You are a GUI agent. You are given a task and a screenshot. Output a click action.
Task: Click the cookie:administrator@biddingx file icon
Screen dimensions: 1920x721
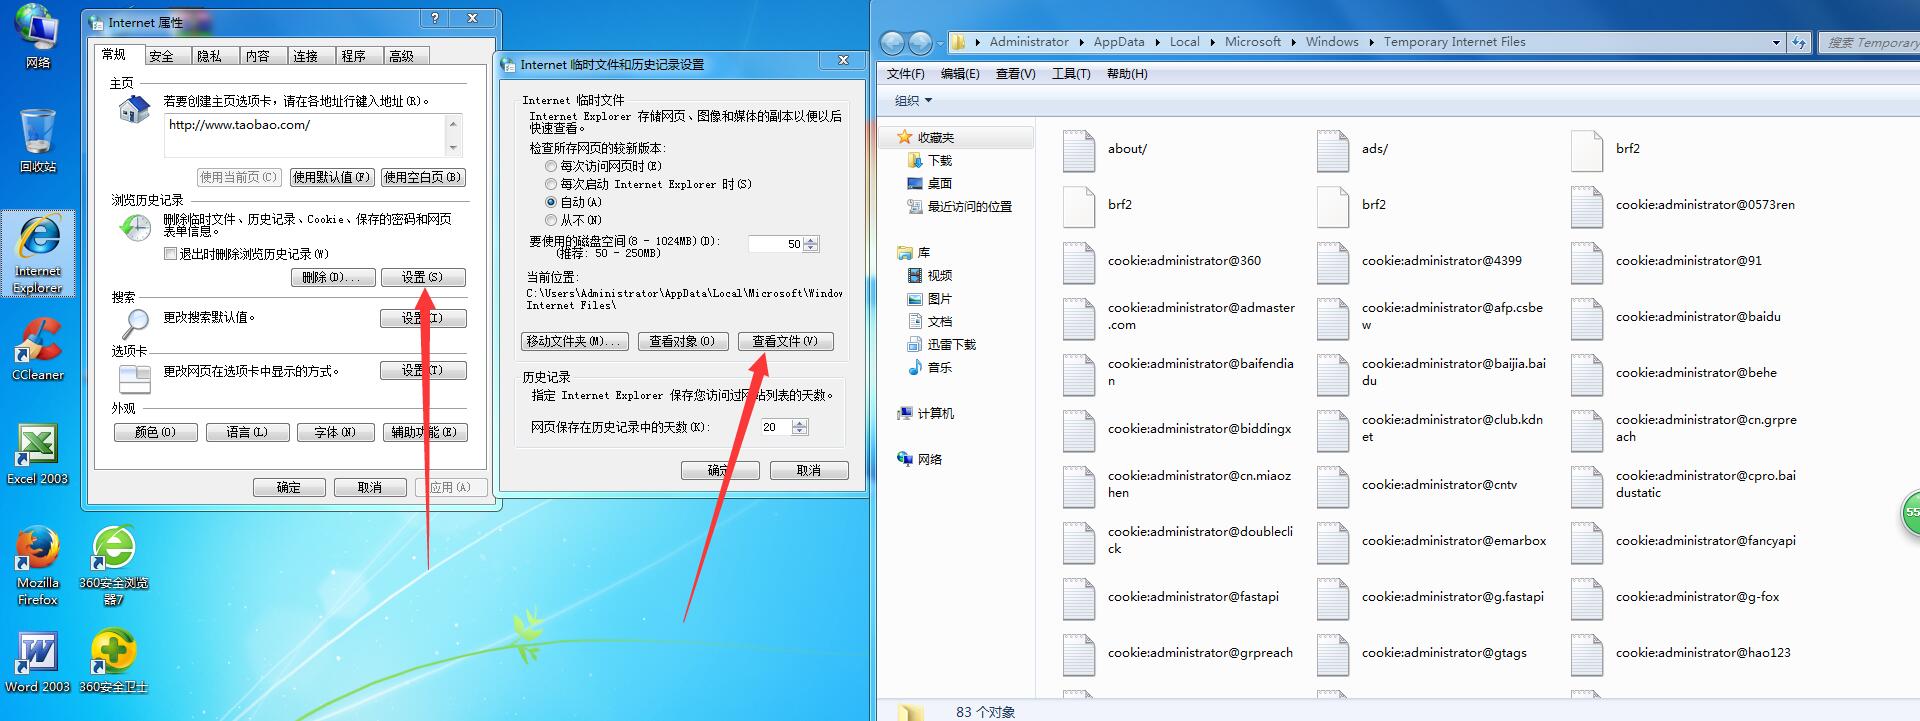pyautogui.click(x=1079, y=430)
